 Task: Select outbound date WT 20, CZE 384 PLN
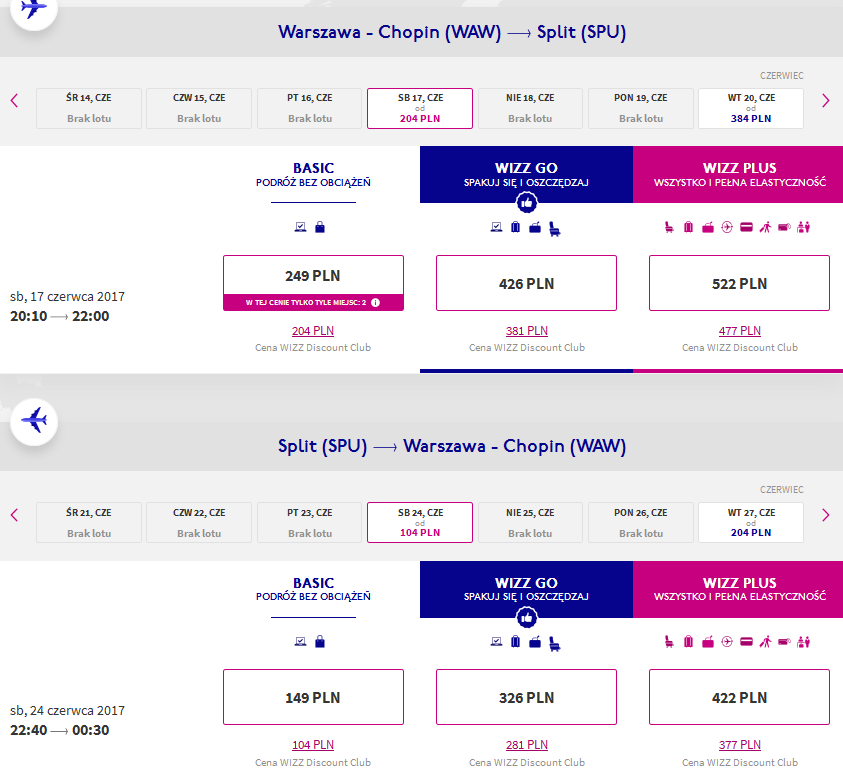coord(751,108)
